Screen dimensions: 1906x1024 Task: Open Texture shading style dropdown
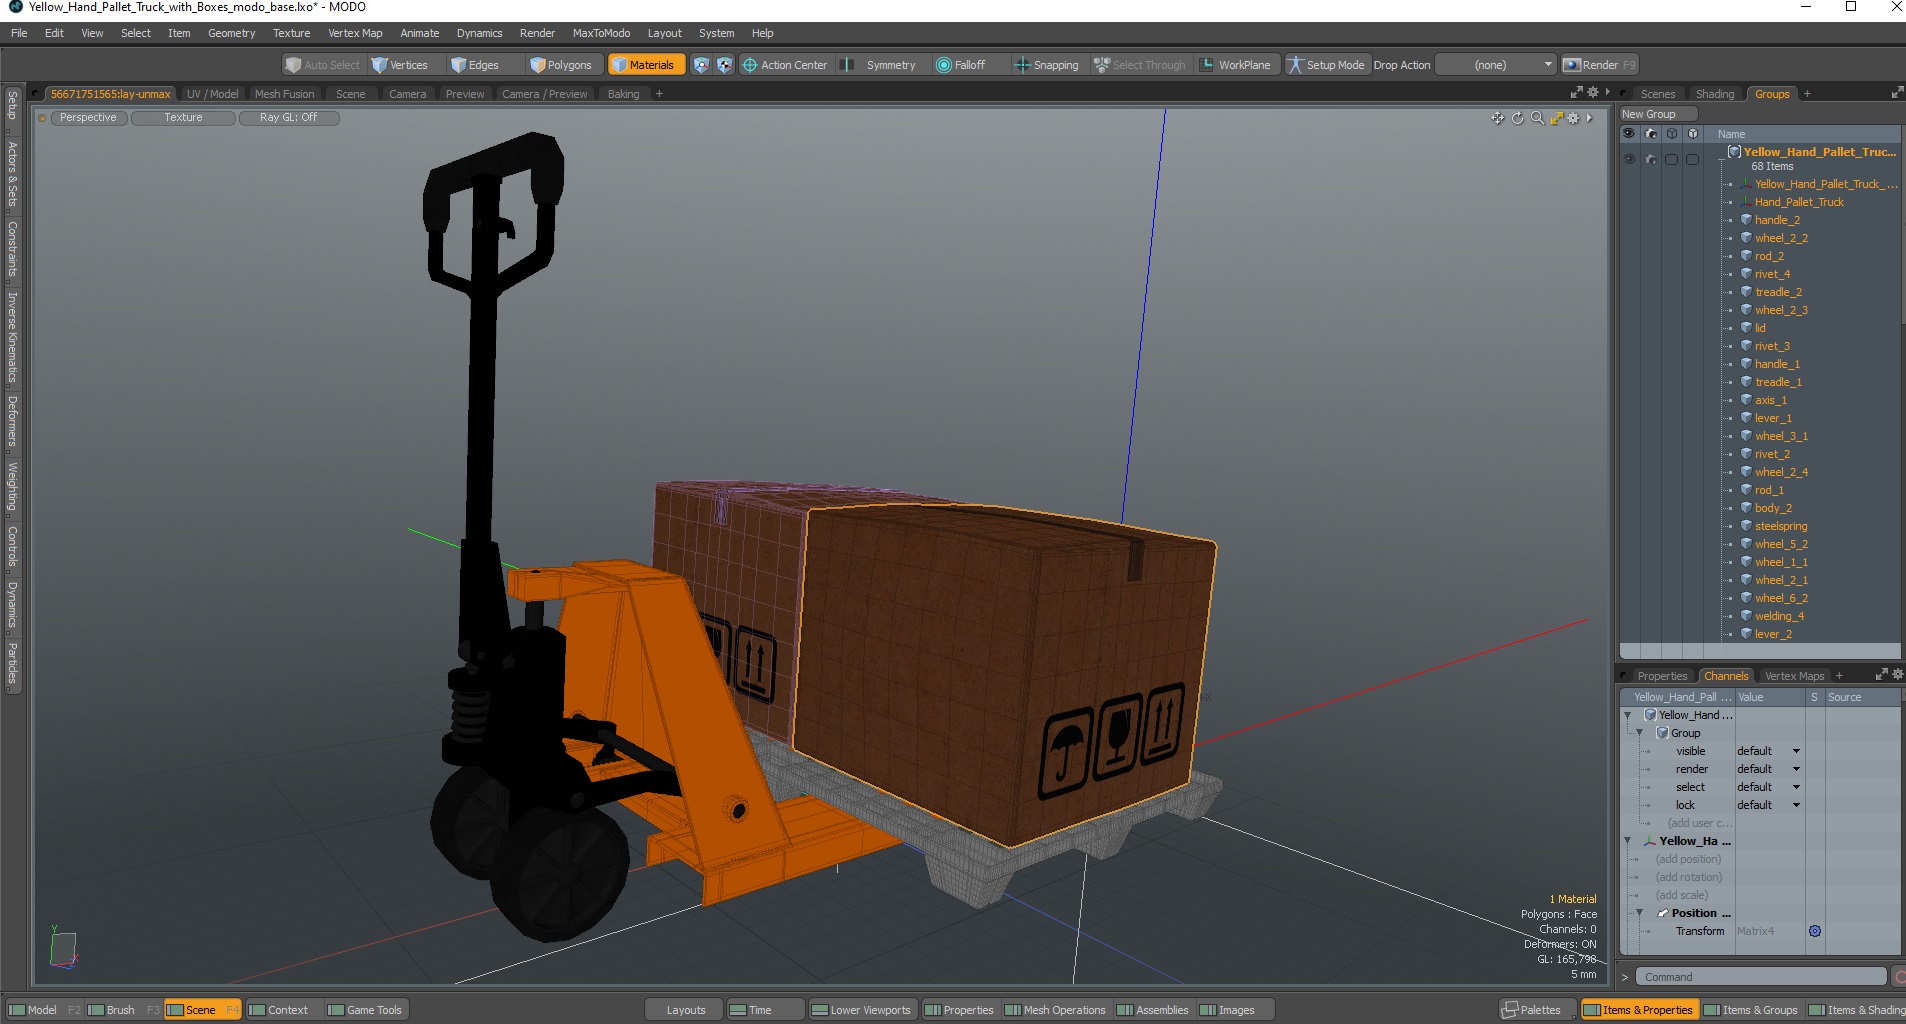click(x=183, y=118)
